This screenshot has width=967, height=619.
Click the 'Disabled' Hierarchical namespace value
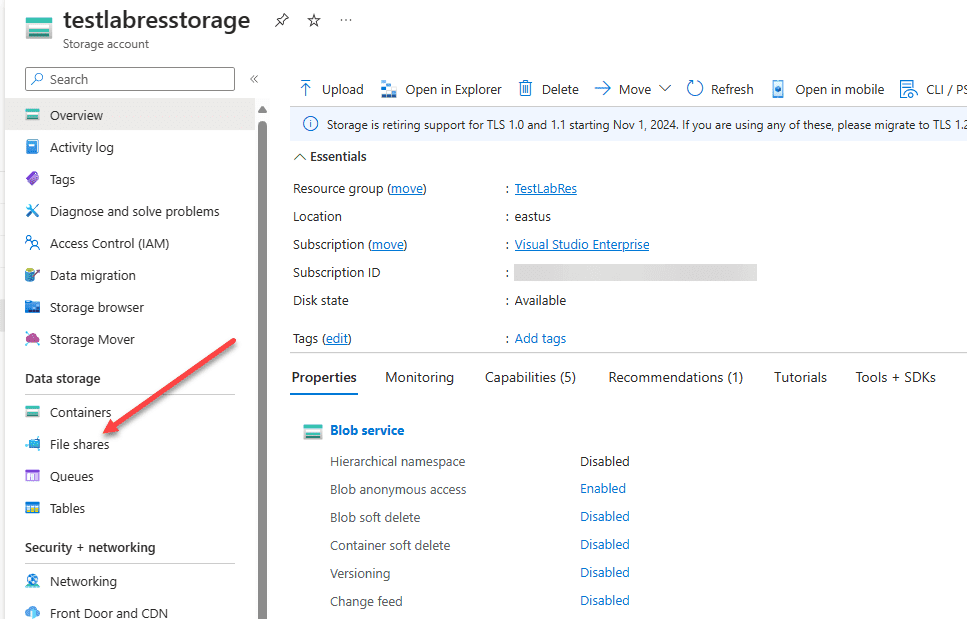pyautogui.click(x=605, y=461)
